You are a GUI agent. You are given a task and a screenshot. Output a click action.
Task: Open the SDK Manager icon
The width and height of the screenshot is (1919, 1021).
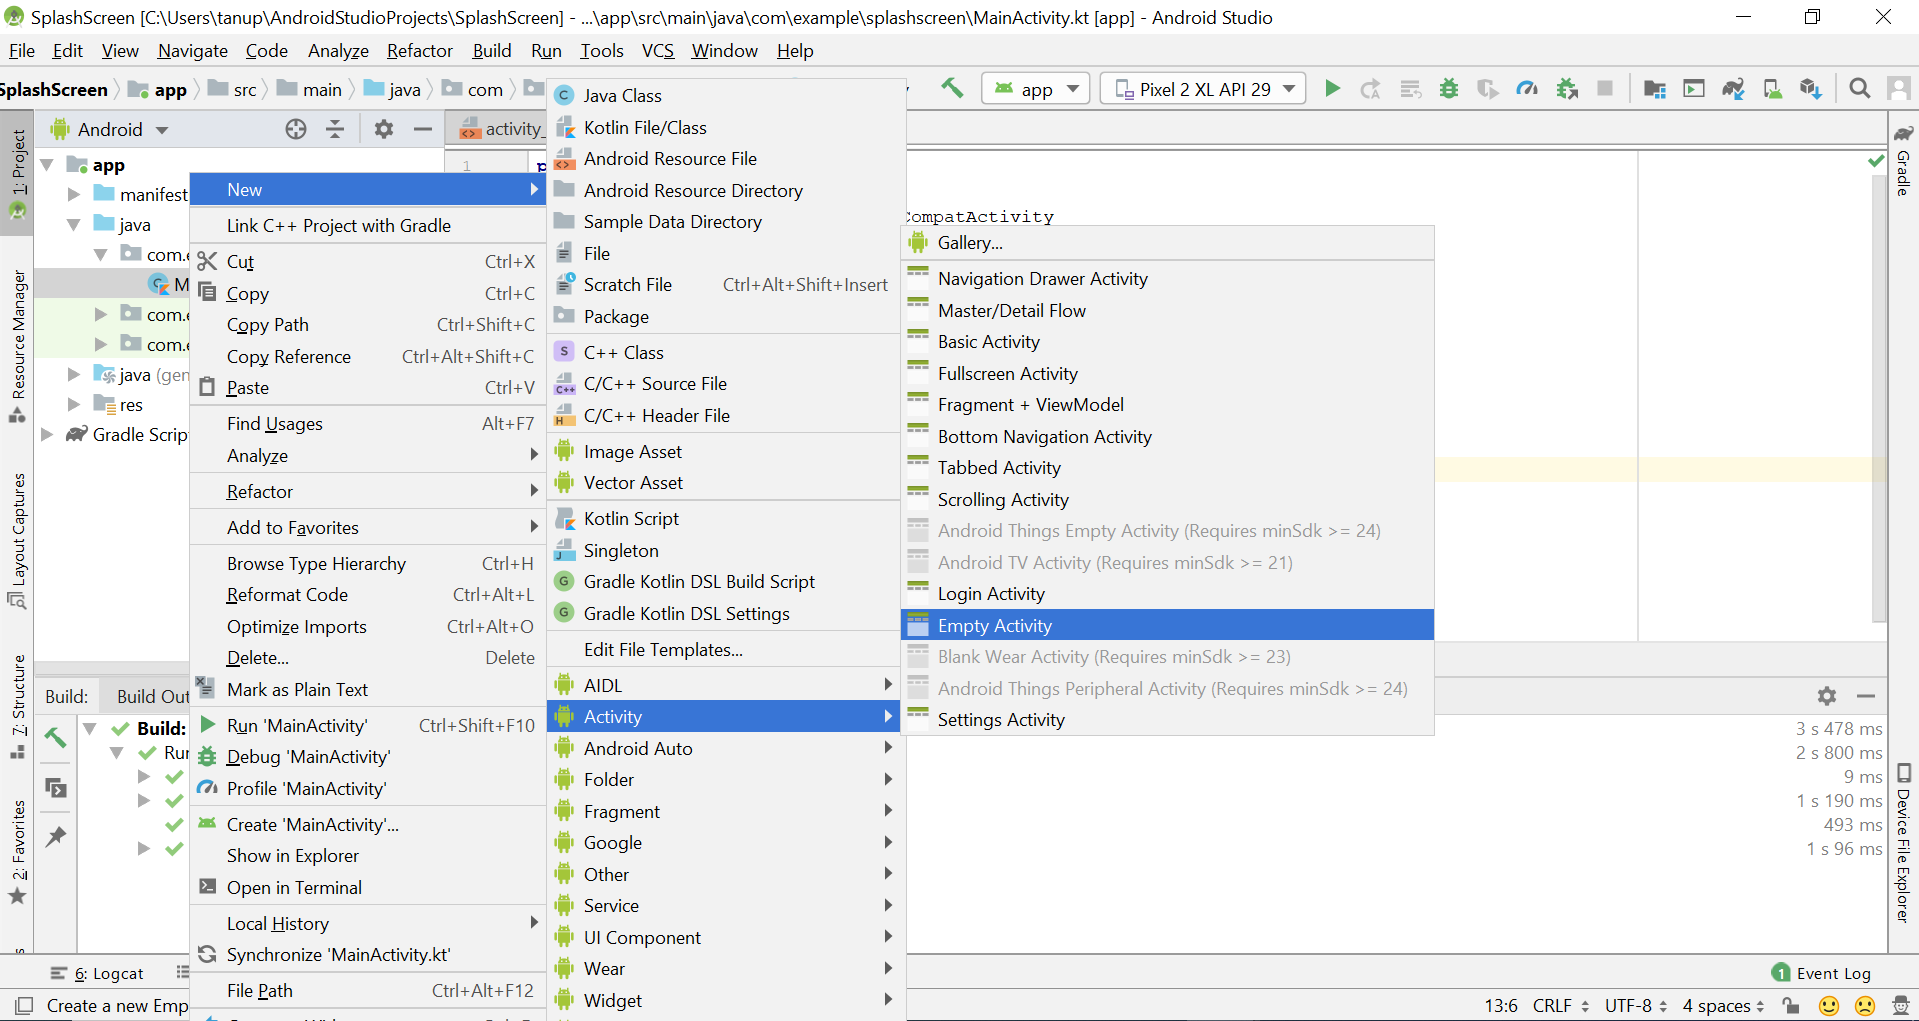[x=1811, y=89]
